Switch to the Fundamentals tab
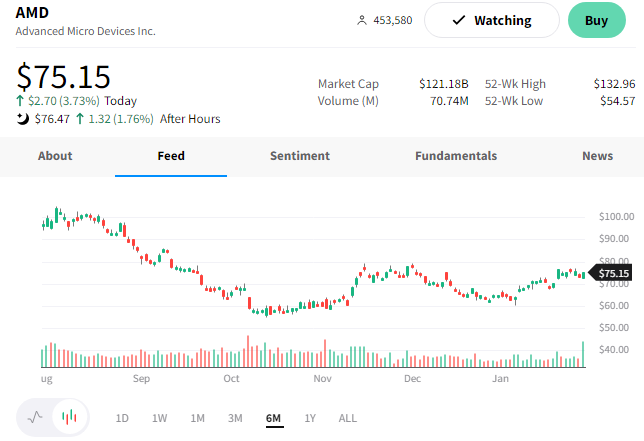 [456, 156]
